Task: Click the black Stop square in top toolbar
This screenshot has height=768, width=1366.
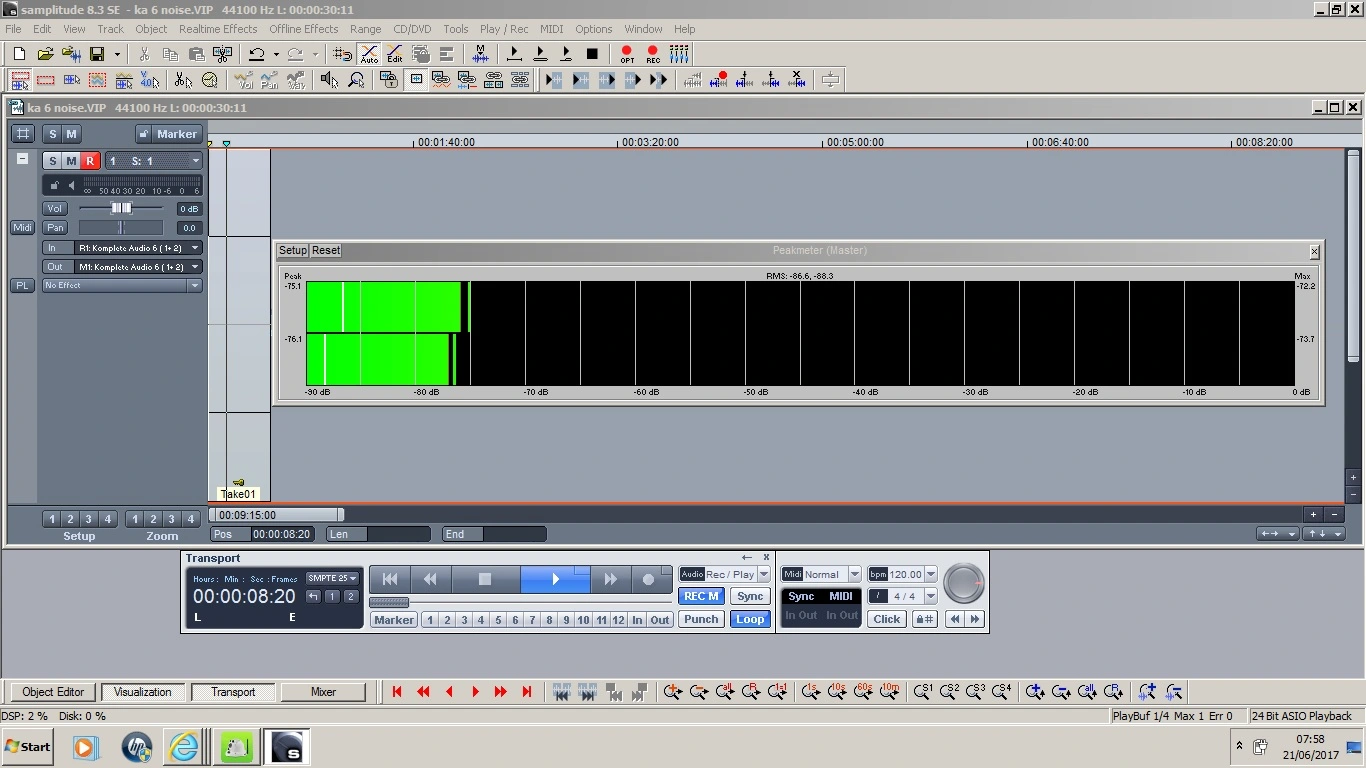Action: point(592,54)
